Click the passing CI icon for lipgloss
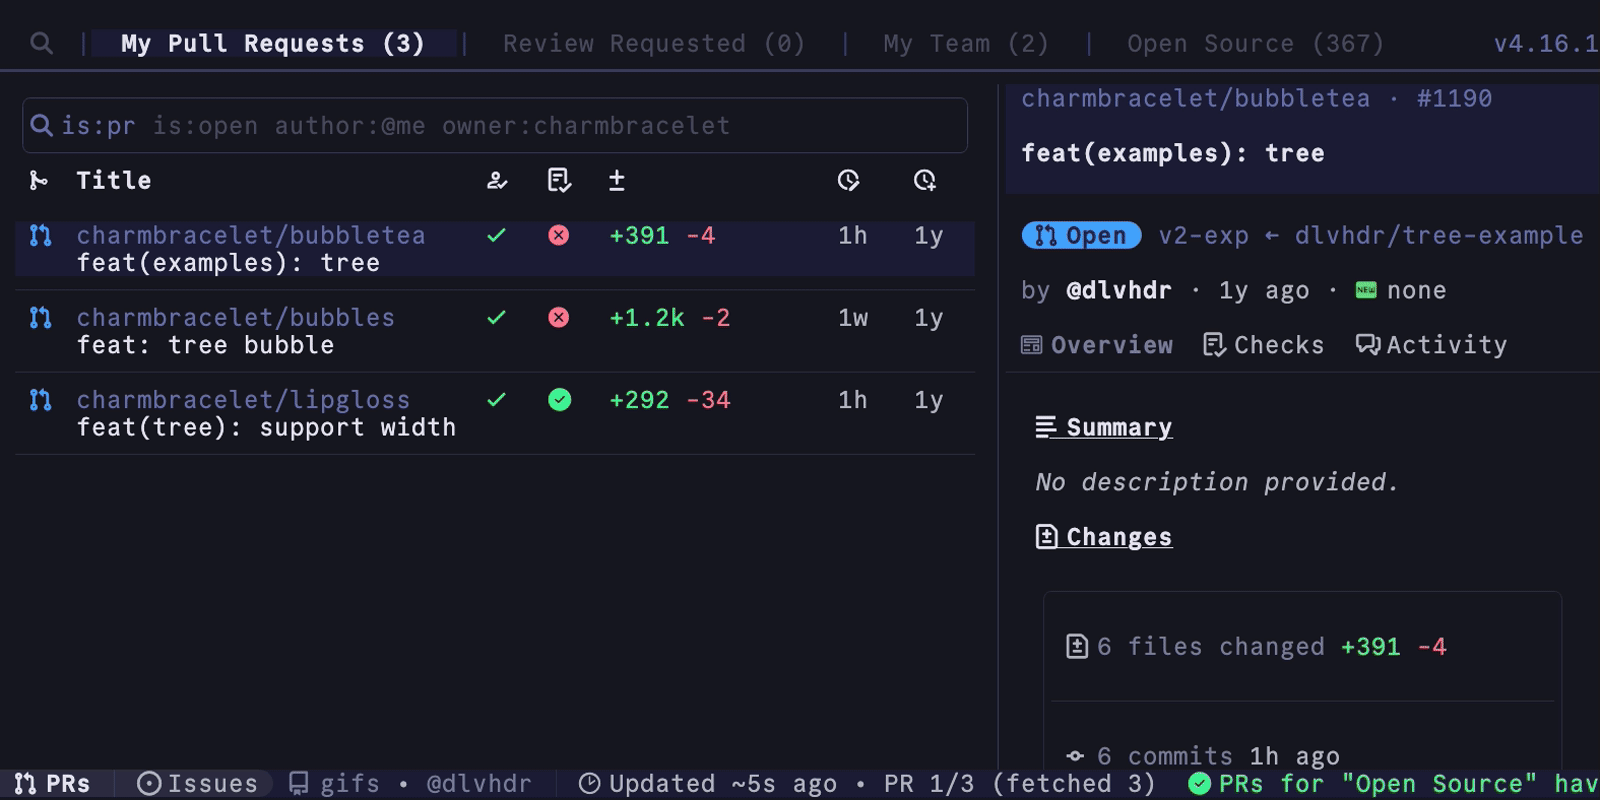The width and height of the screenshot is (1600, 800). click(560, 400)
